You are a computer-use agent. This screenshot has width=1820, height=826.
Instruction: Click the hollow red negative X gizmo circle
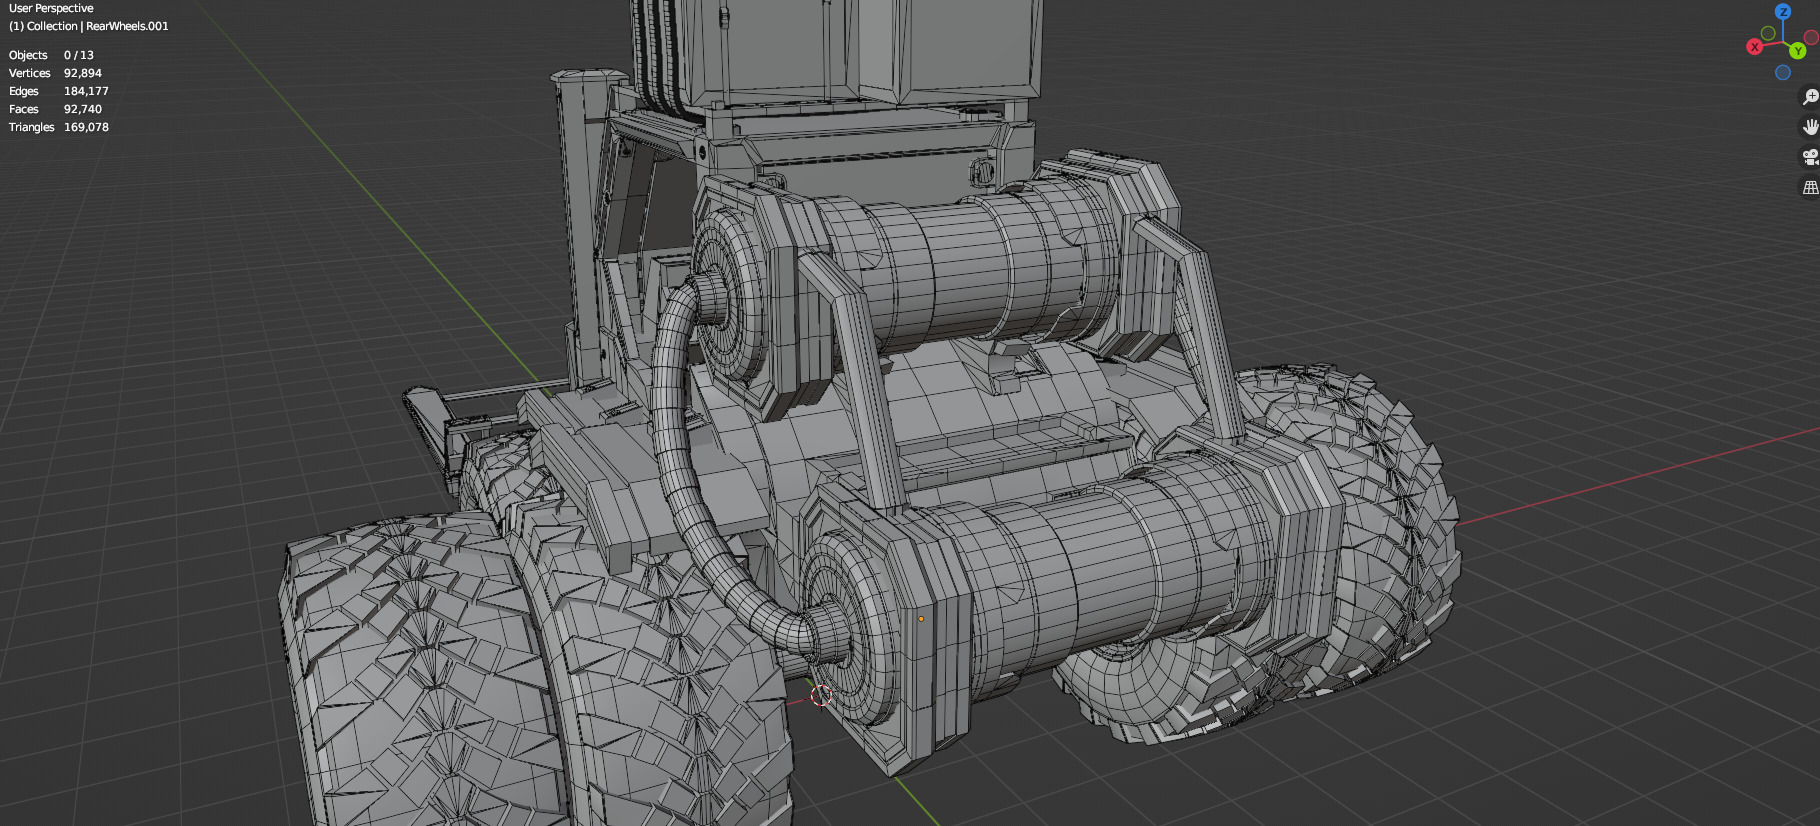tap(1811, 38)
